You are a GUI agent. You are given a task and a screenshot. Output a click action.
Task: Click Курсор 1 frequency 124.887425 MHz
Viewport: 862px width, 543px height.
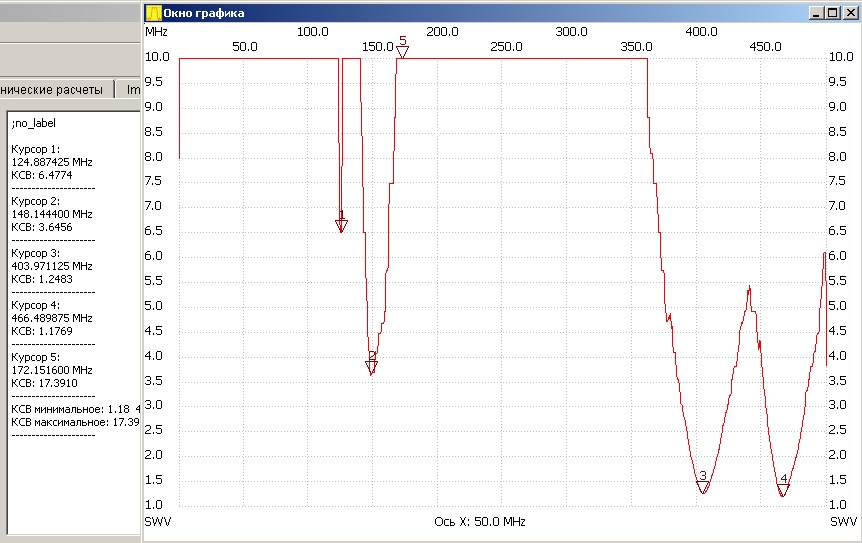tap(52, 162)
